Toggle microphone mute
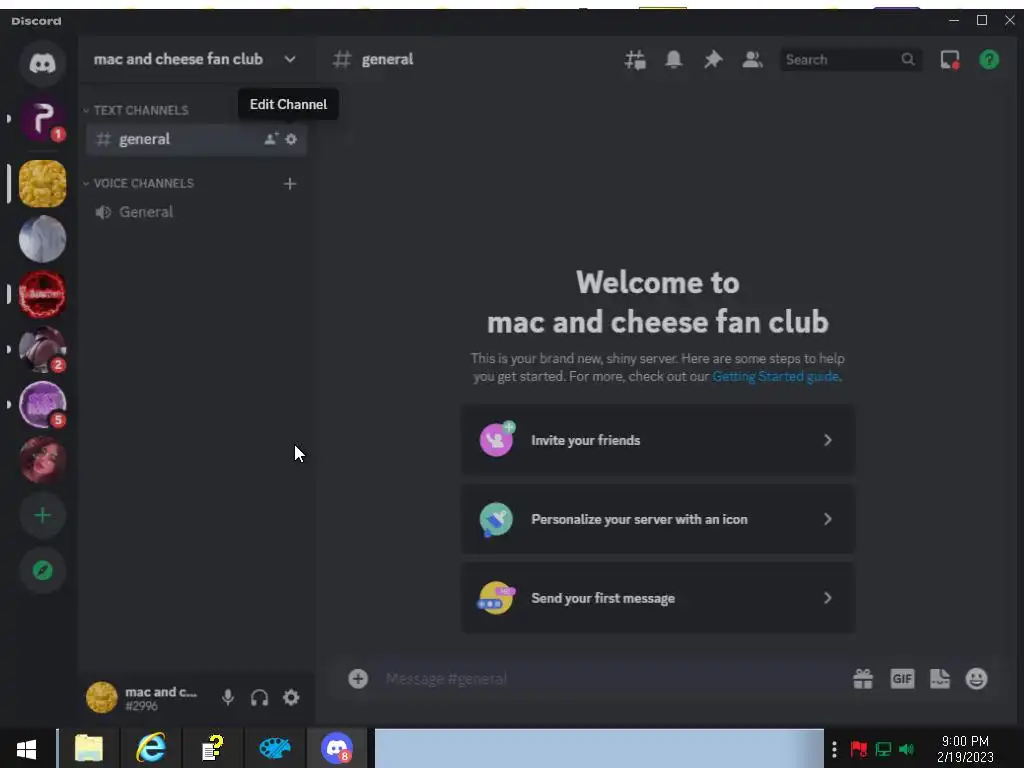The width and height of the screenshot is (1024, 768). pyautogui.click(x=228, y=697)
